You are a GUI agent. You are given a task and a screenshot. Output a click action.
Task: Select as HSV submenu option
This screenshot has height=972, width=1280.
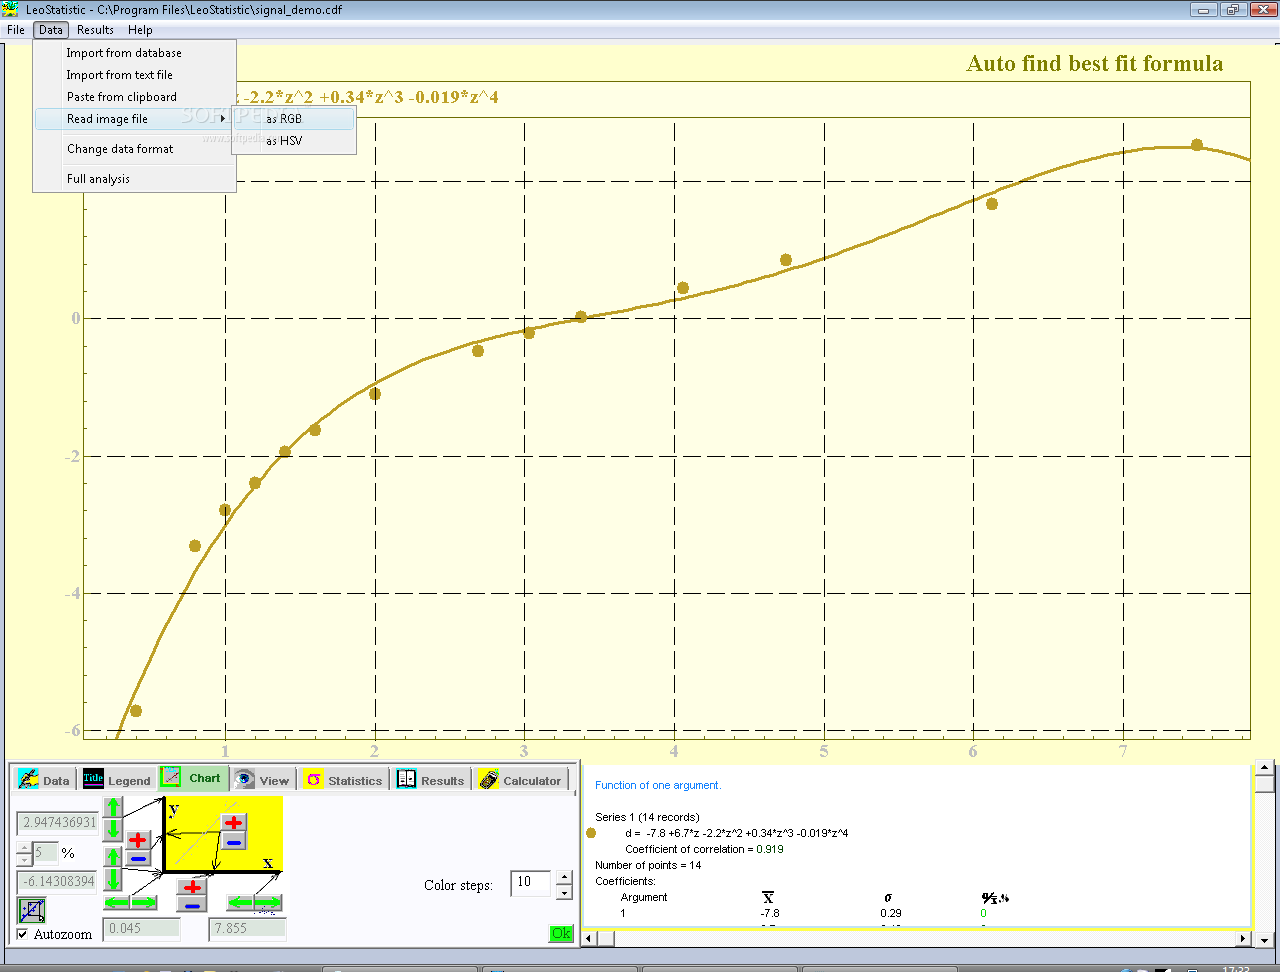click(295, 141)
